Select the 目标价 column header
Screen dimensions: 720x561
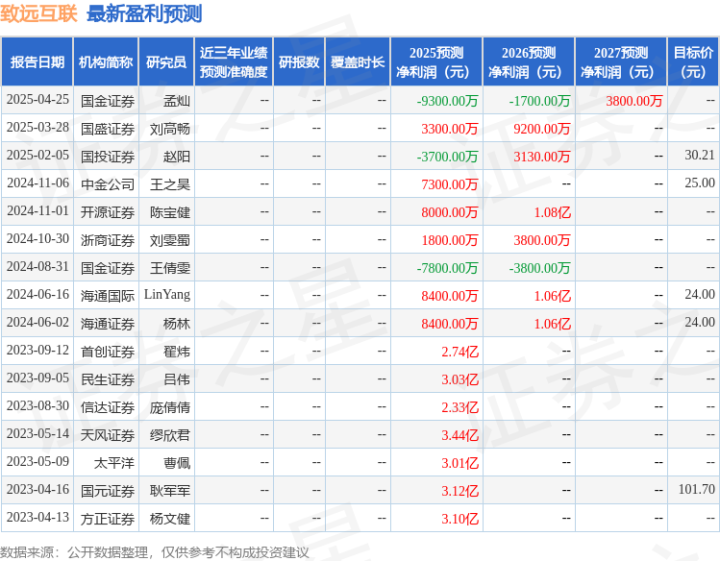[693, 62]
